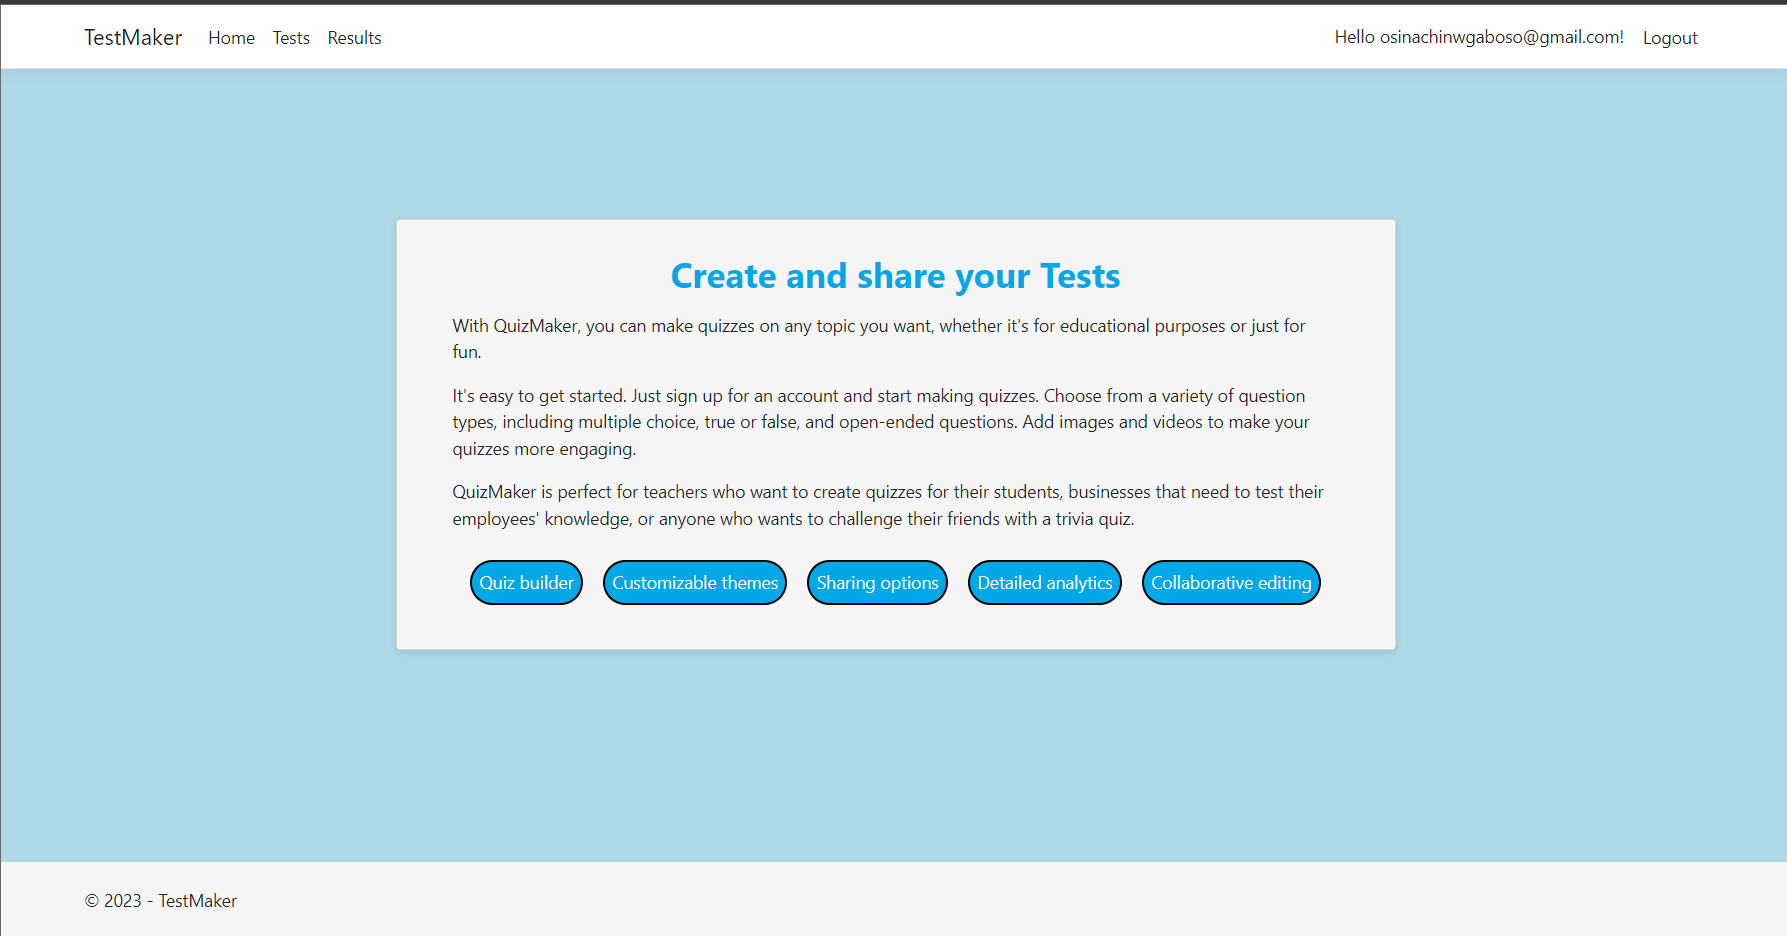Click the paragraph about teachers and businesses
Screen dimensions: 1787x936
[886, 505]
